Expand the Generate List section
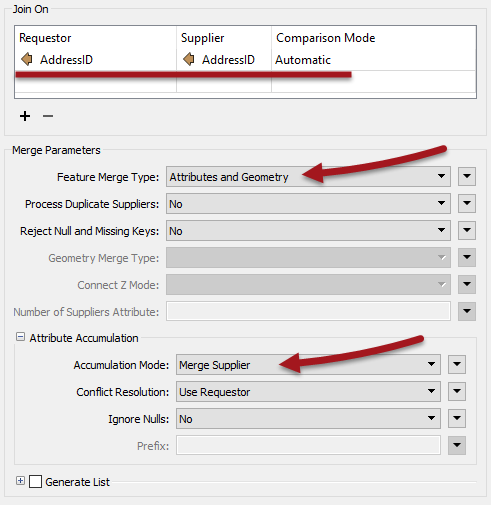This screenshot has height=505, width=491. pyautogui.click(x=20, y=481)
